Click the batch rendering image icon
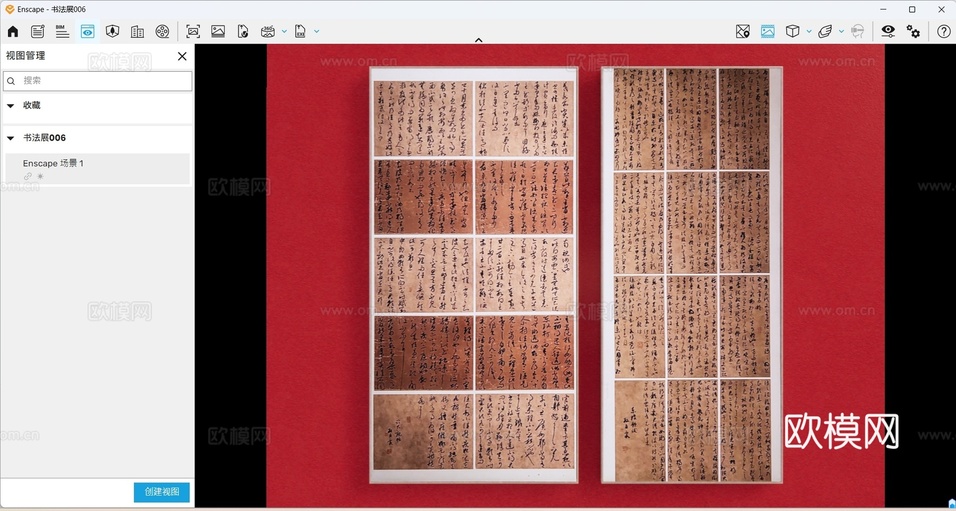 [x=218, y=32]
